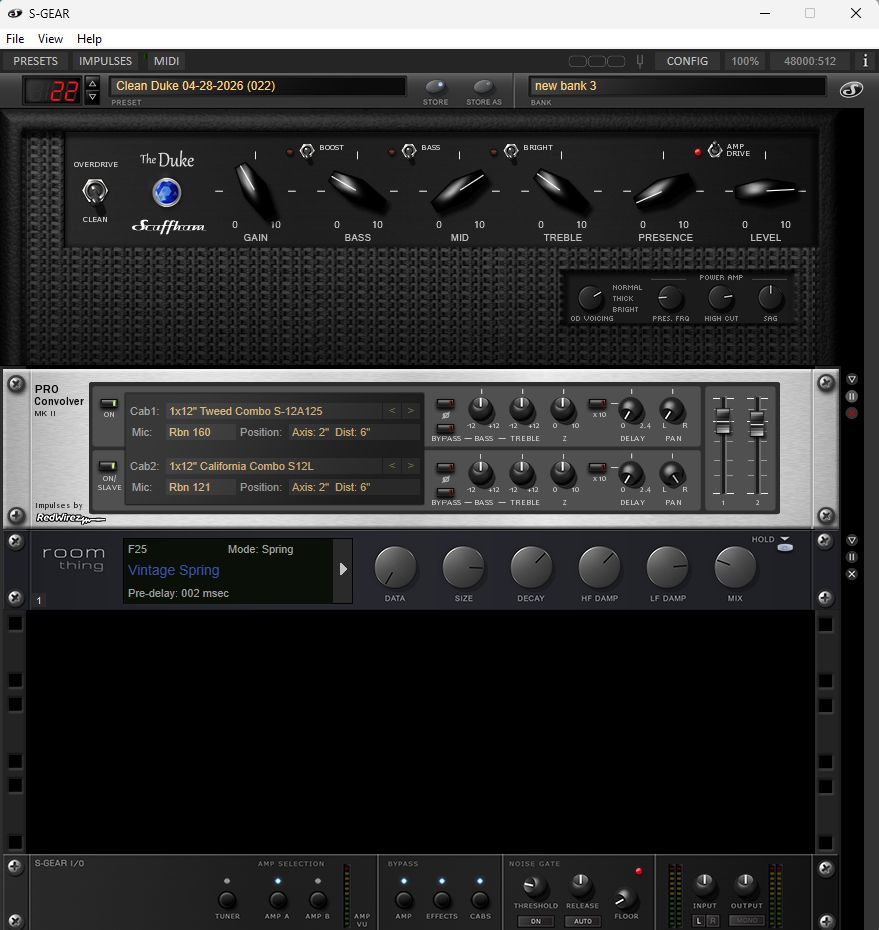Step preset number up with arrow

coord(93,83)
